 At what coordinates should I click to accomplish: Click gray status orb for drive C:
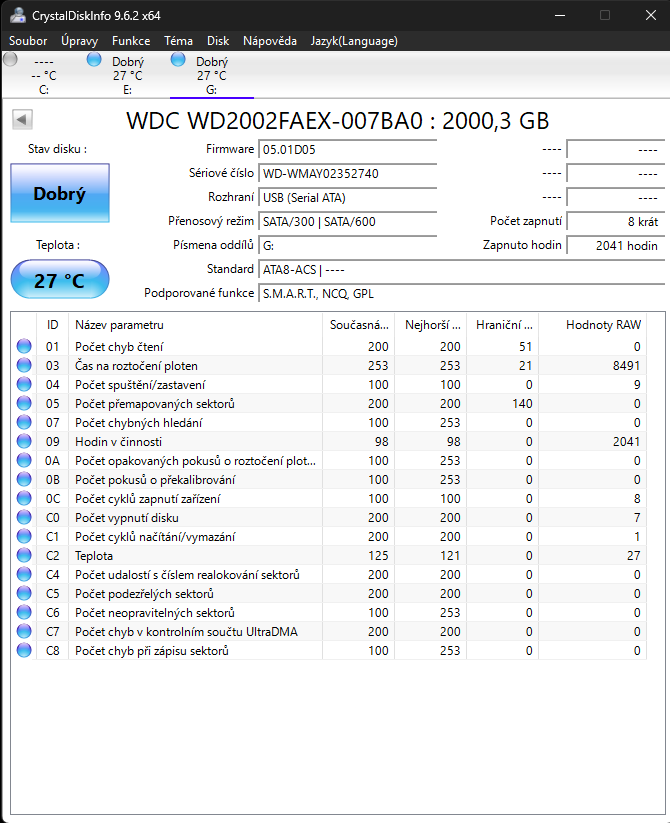(10, 59)
